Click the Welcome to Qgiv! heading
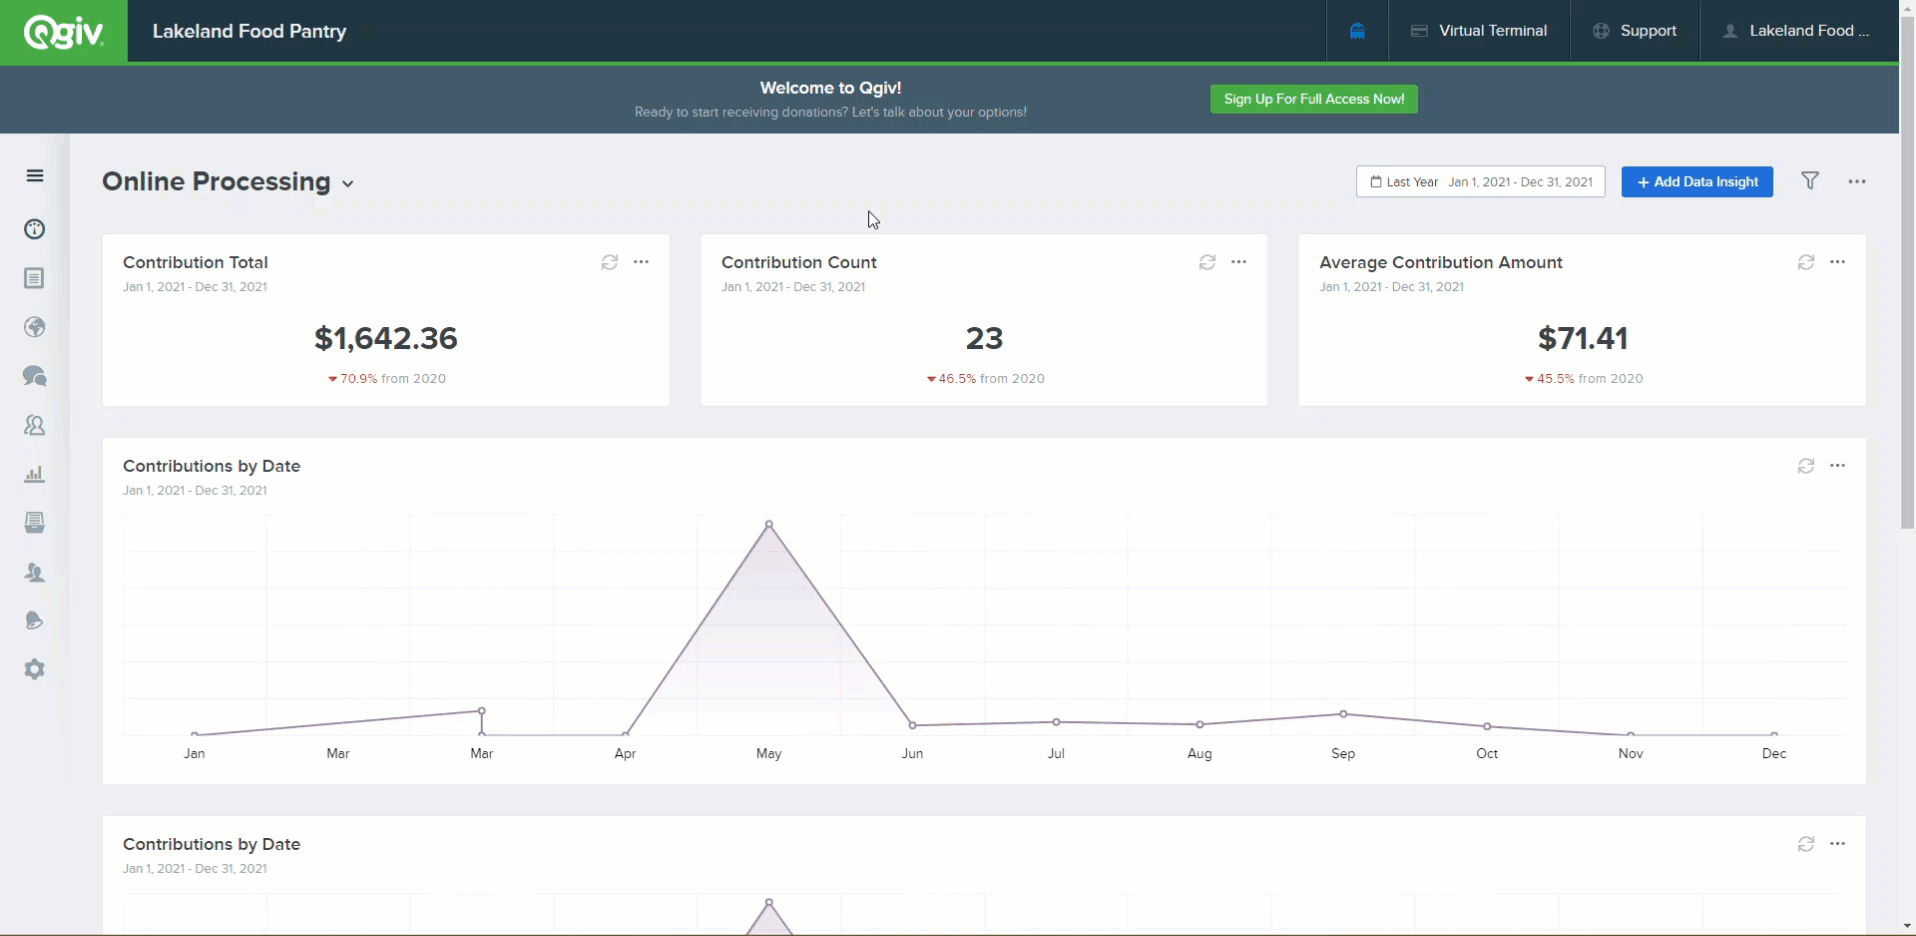Screen dimensions: 1916x936 click(830, 88)
